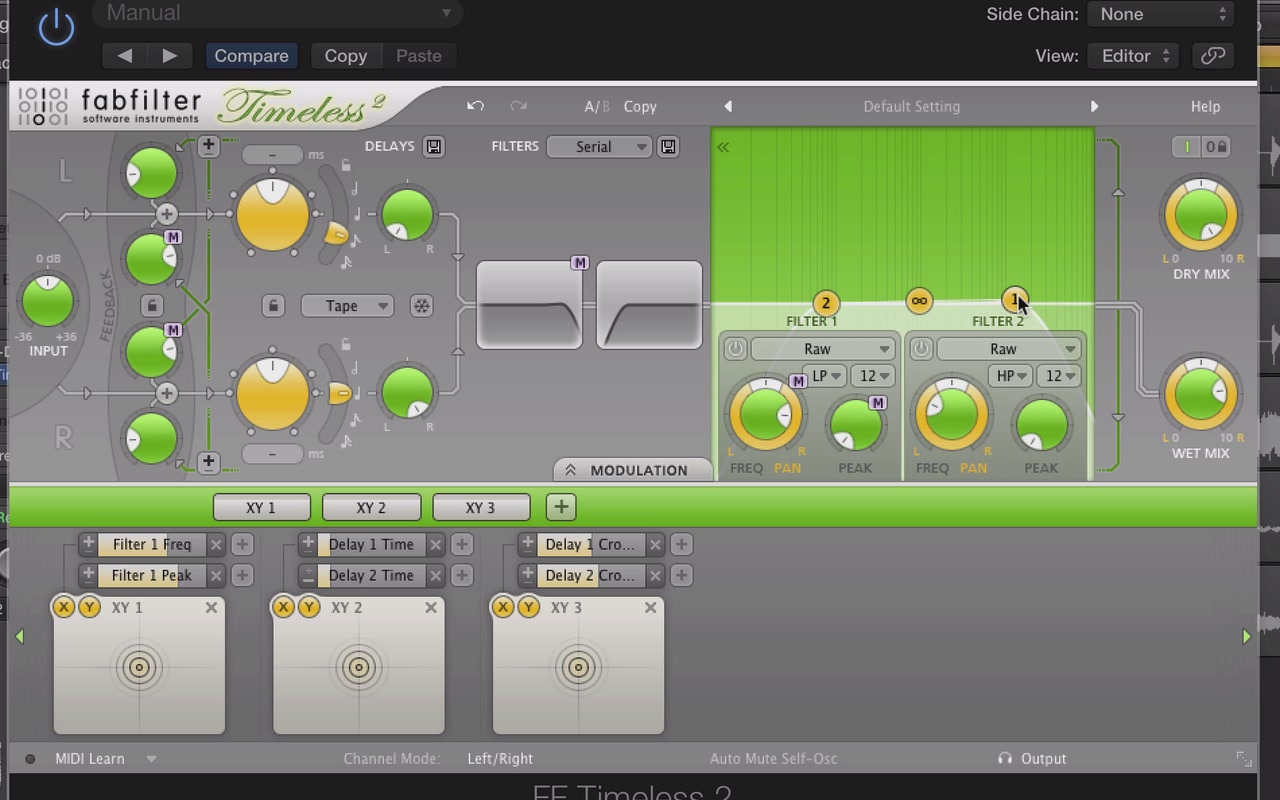Collapse the MODULATION section
This screenshot has height=800, width=1280.
click(631, 470)
